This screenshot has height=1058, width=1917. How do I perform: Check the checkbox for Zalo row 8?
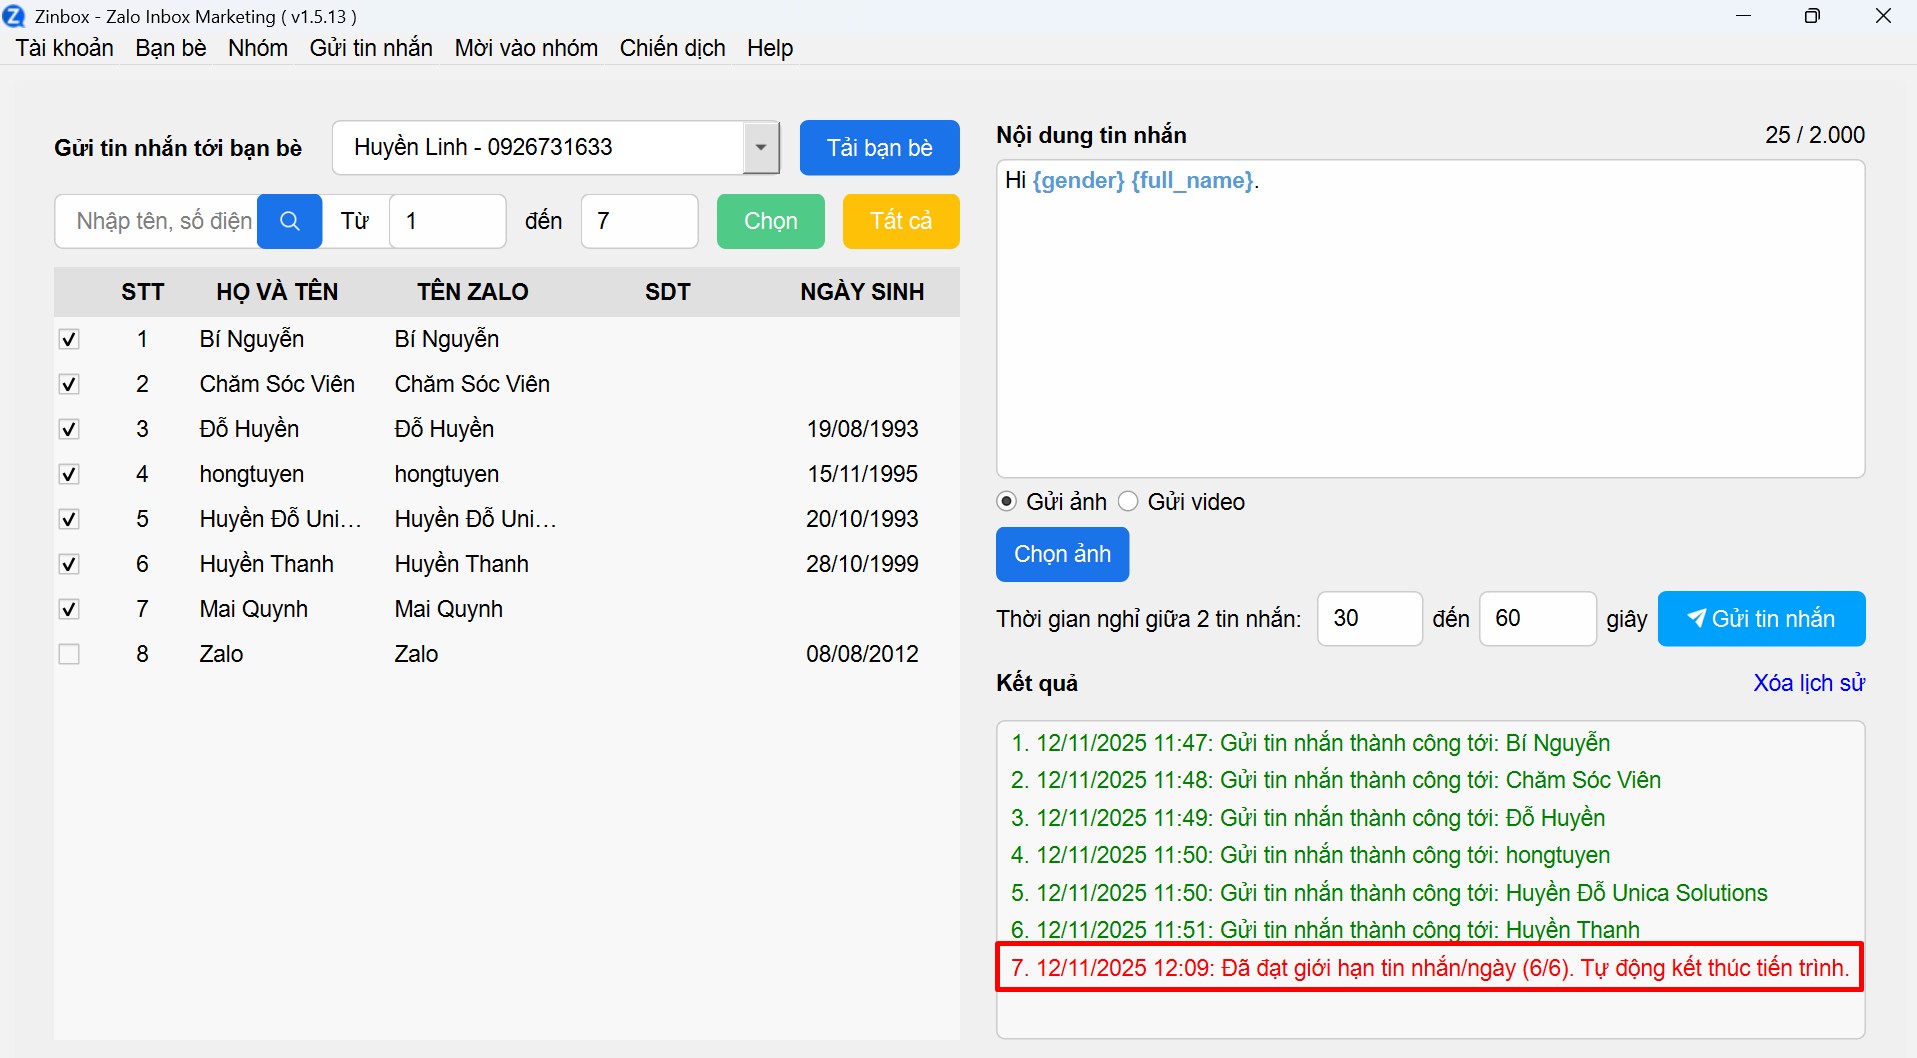[x=69, y=654]
